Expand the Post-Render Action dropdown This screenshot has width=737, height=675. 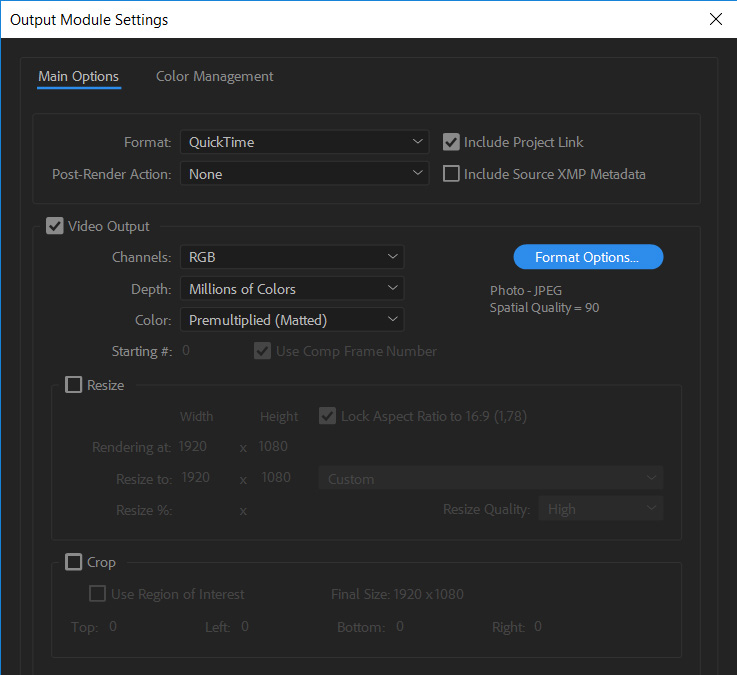[x=304, y=174]
